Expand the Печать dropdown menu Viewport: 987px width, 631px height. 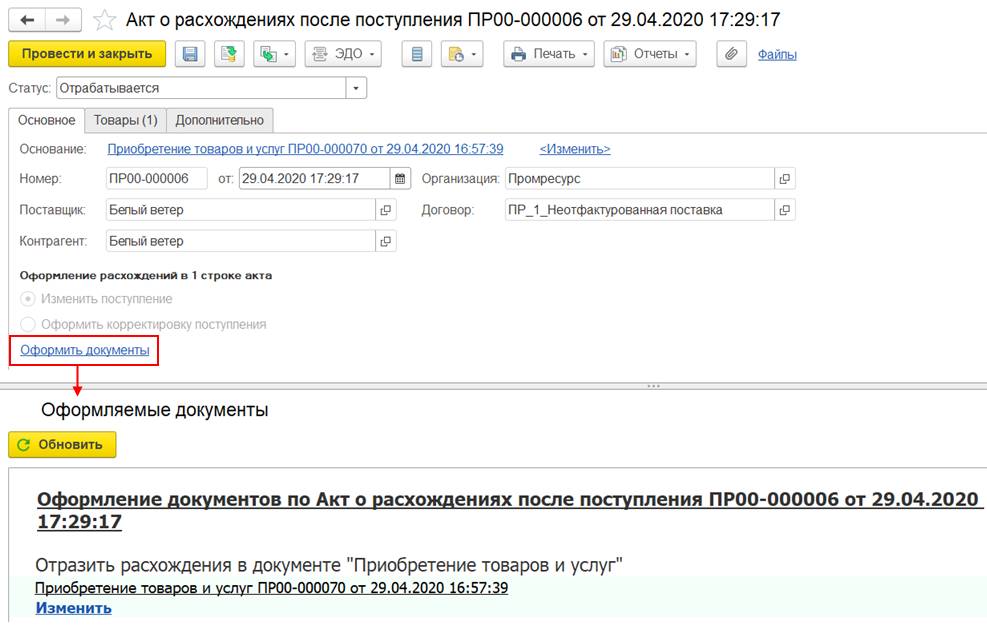[549, 54]
